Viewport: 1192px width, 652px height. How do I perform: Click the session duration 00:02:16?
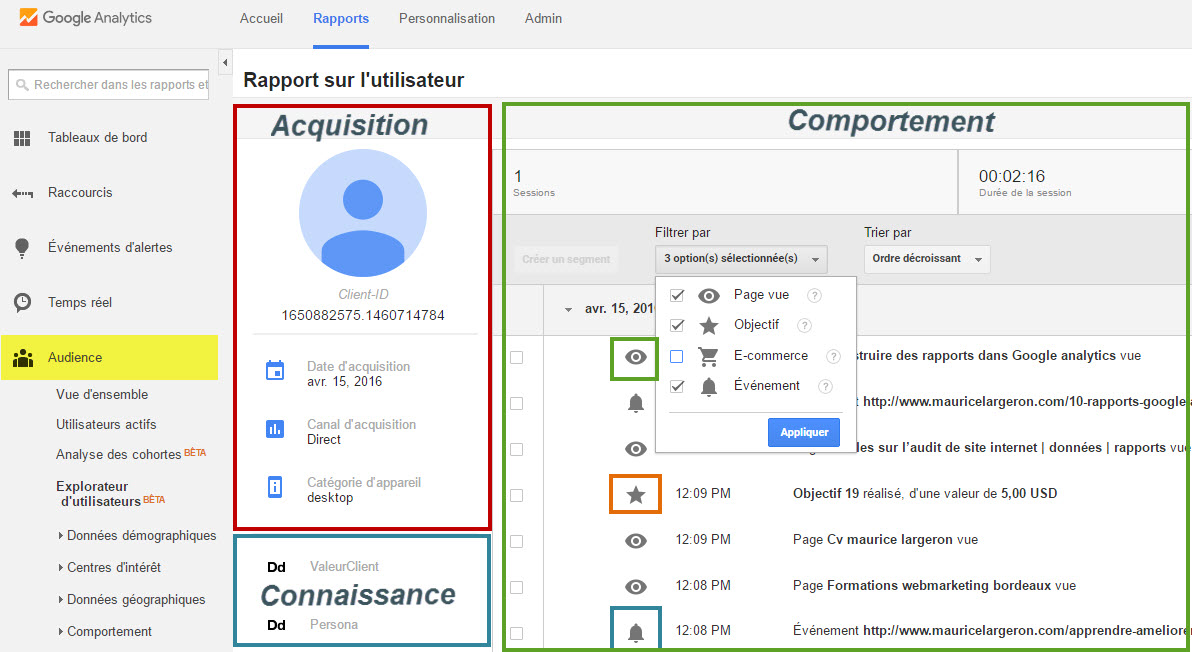(x=1012, y=176)
